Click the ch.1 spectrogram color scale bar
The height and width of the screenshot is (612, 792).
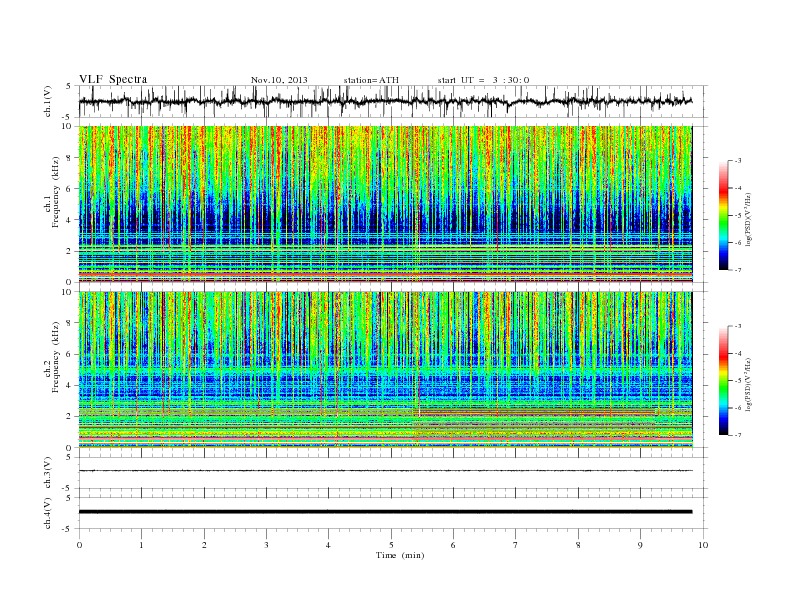pyautogui.click(x=723, y=215)
